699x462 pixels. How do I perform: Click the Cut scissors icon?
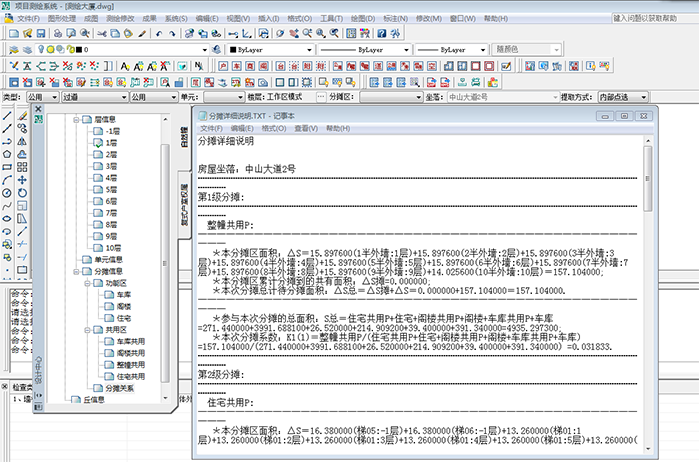pos(102,33)
